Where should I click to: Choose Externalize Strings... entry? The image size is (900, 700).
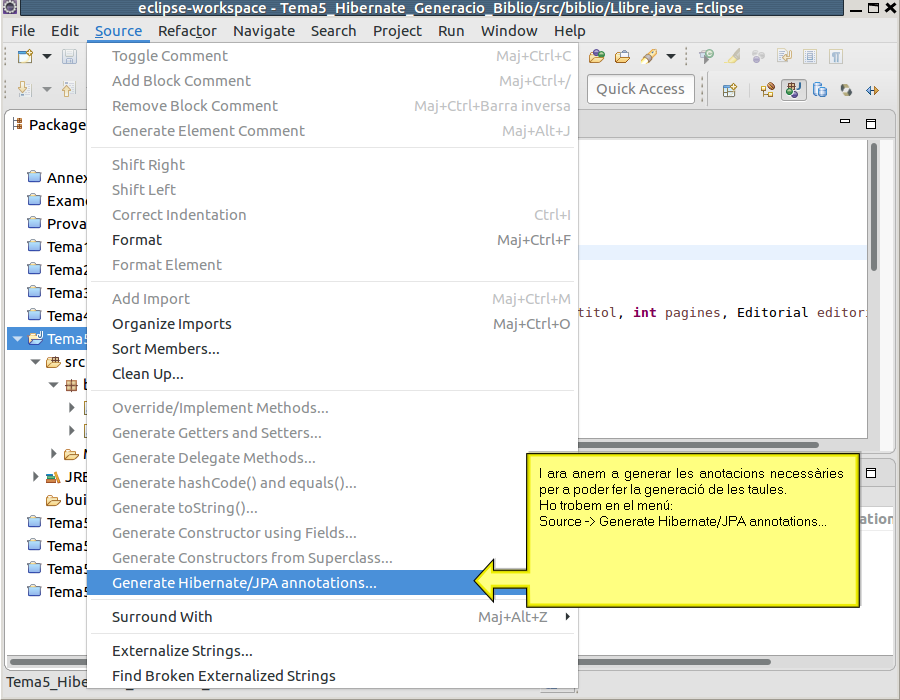333,651
